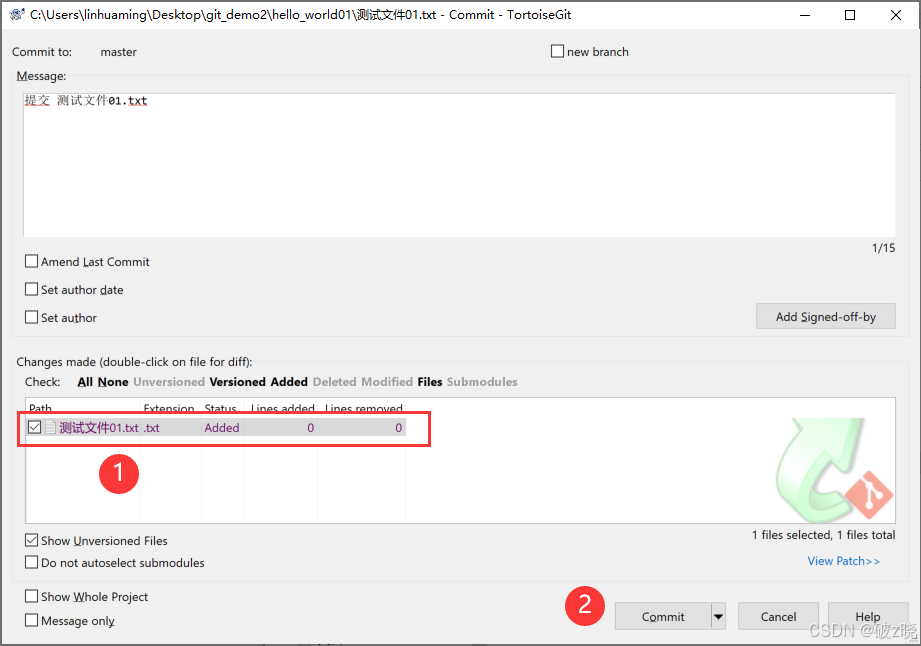This screenshot has height=646, width=921.
Task: Click the TortoiseGit icon in the title bar
Action: pyautogui.click(x=17, y=15)
